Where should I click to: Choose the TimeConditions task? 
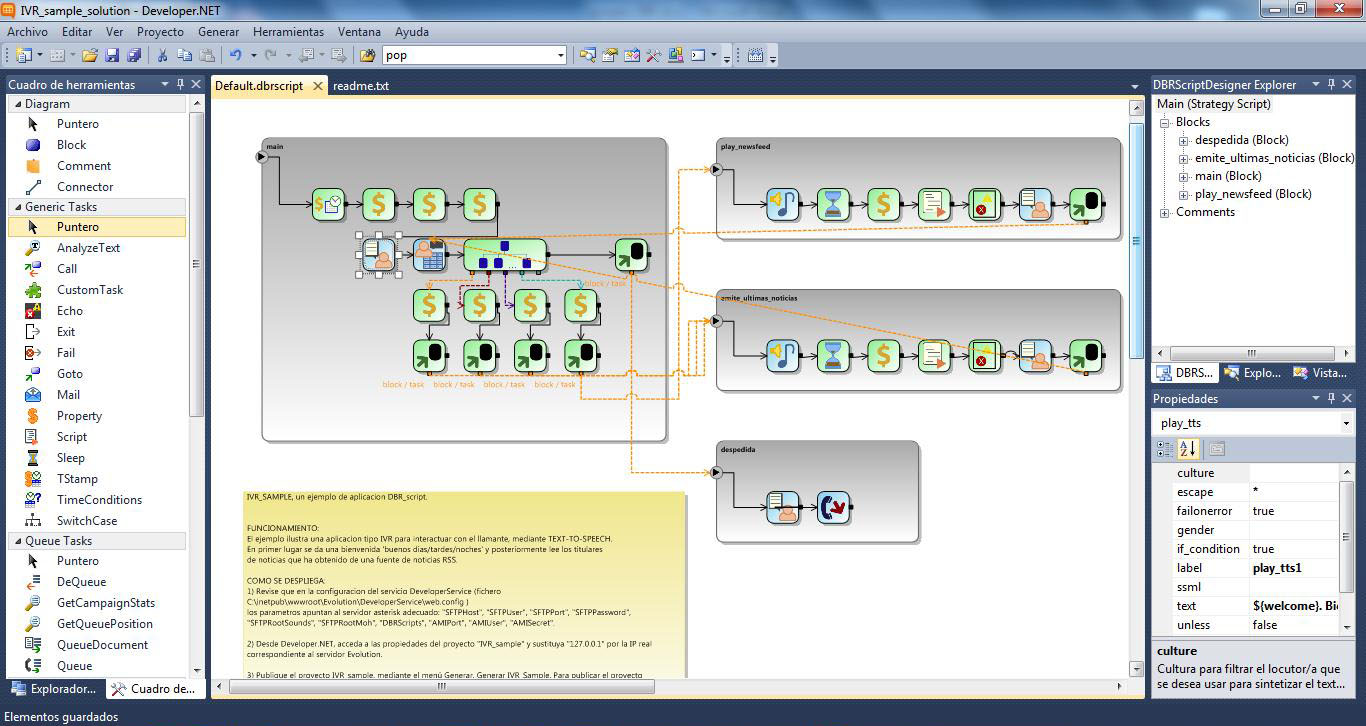pos(99,500)
